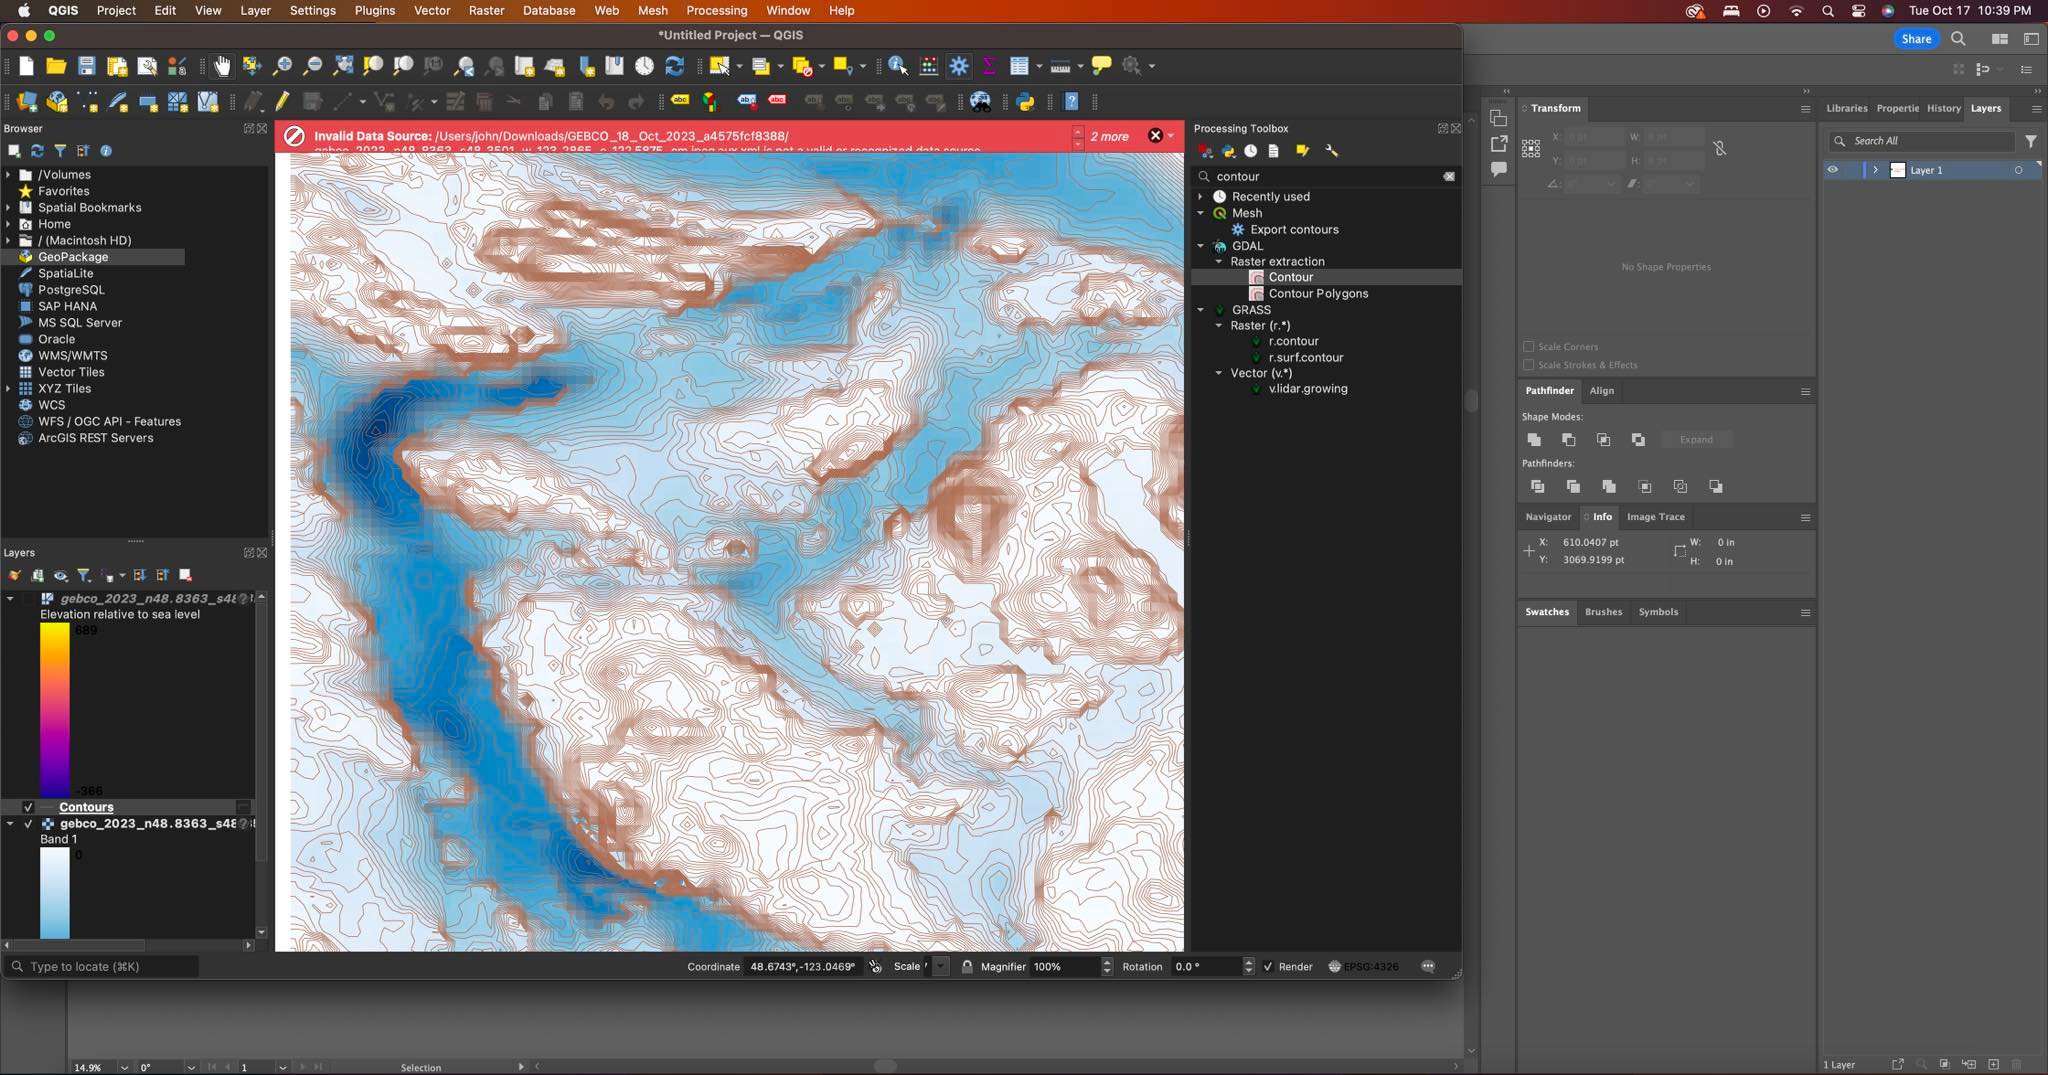
Task: Open the Processing Toolbox gear icon
Action: coord(959,66)
